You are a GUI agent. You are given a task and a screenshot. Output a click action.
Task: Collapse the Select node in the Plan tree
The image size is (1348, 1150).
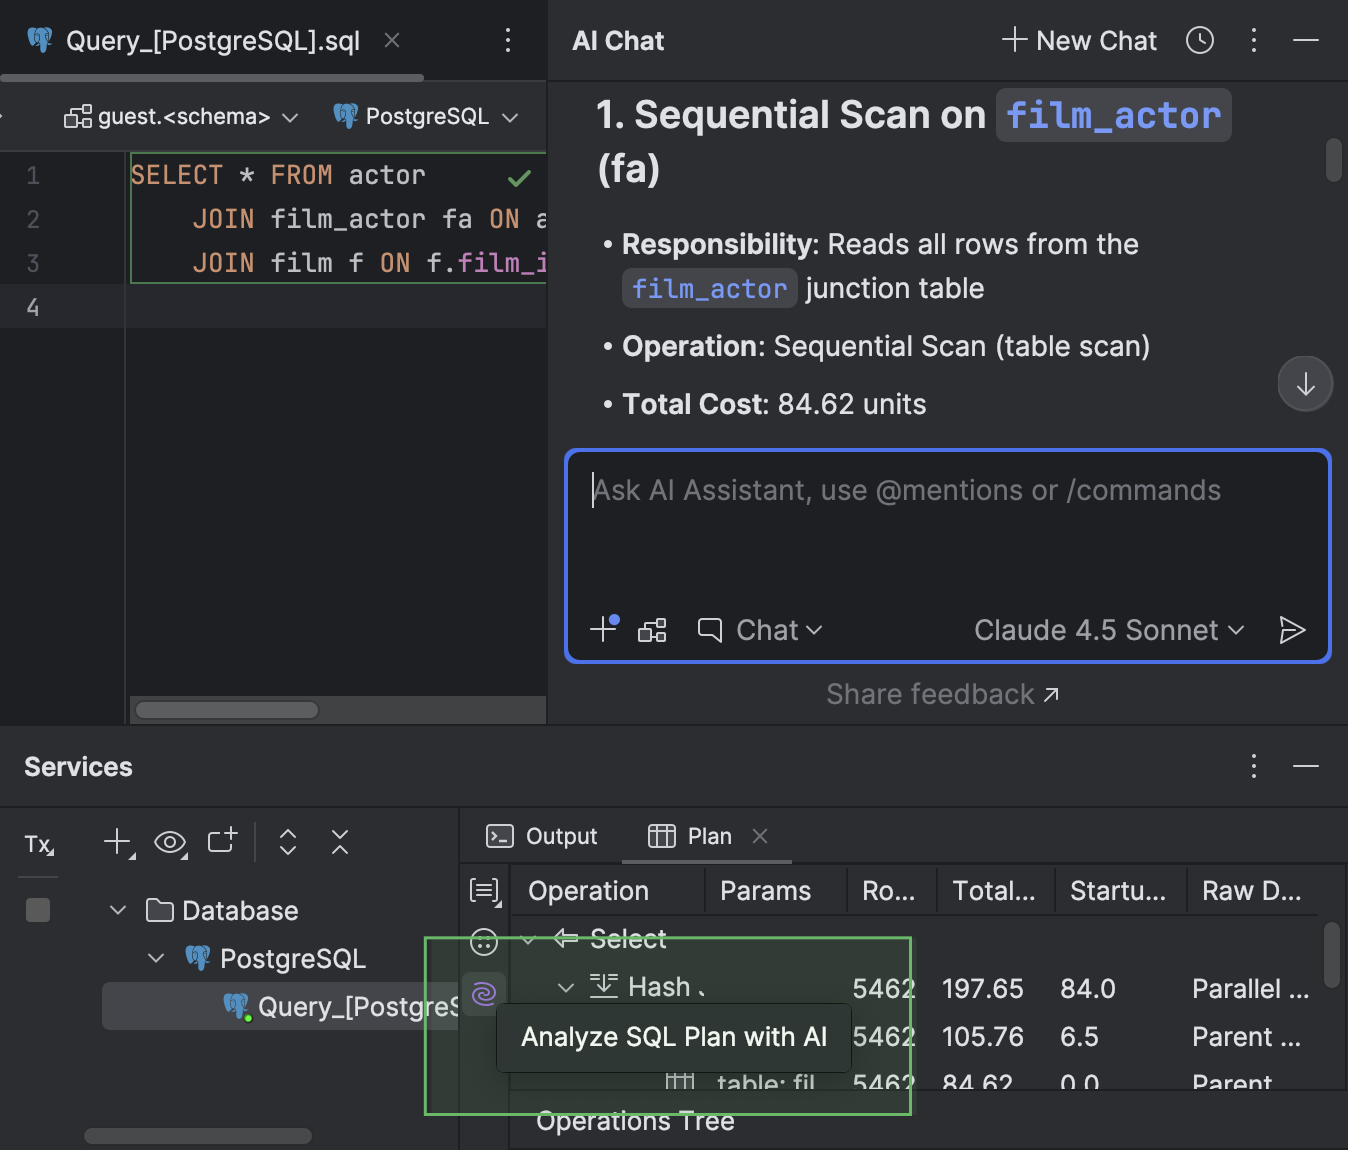click(x=529, y=939)
